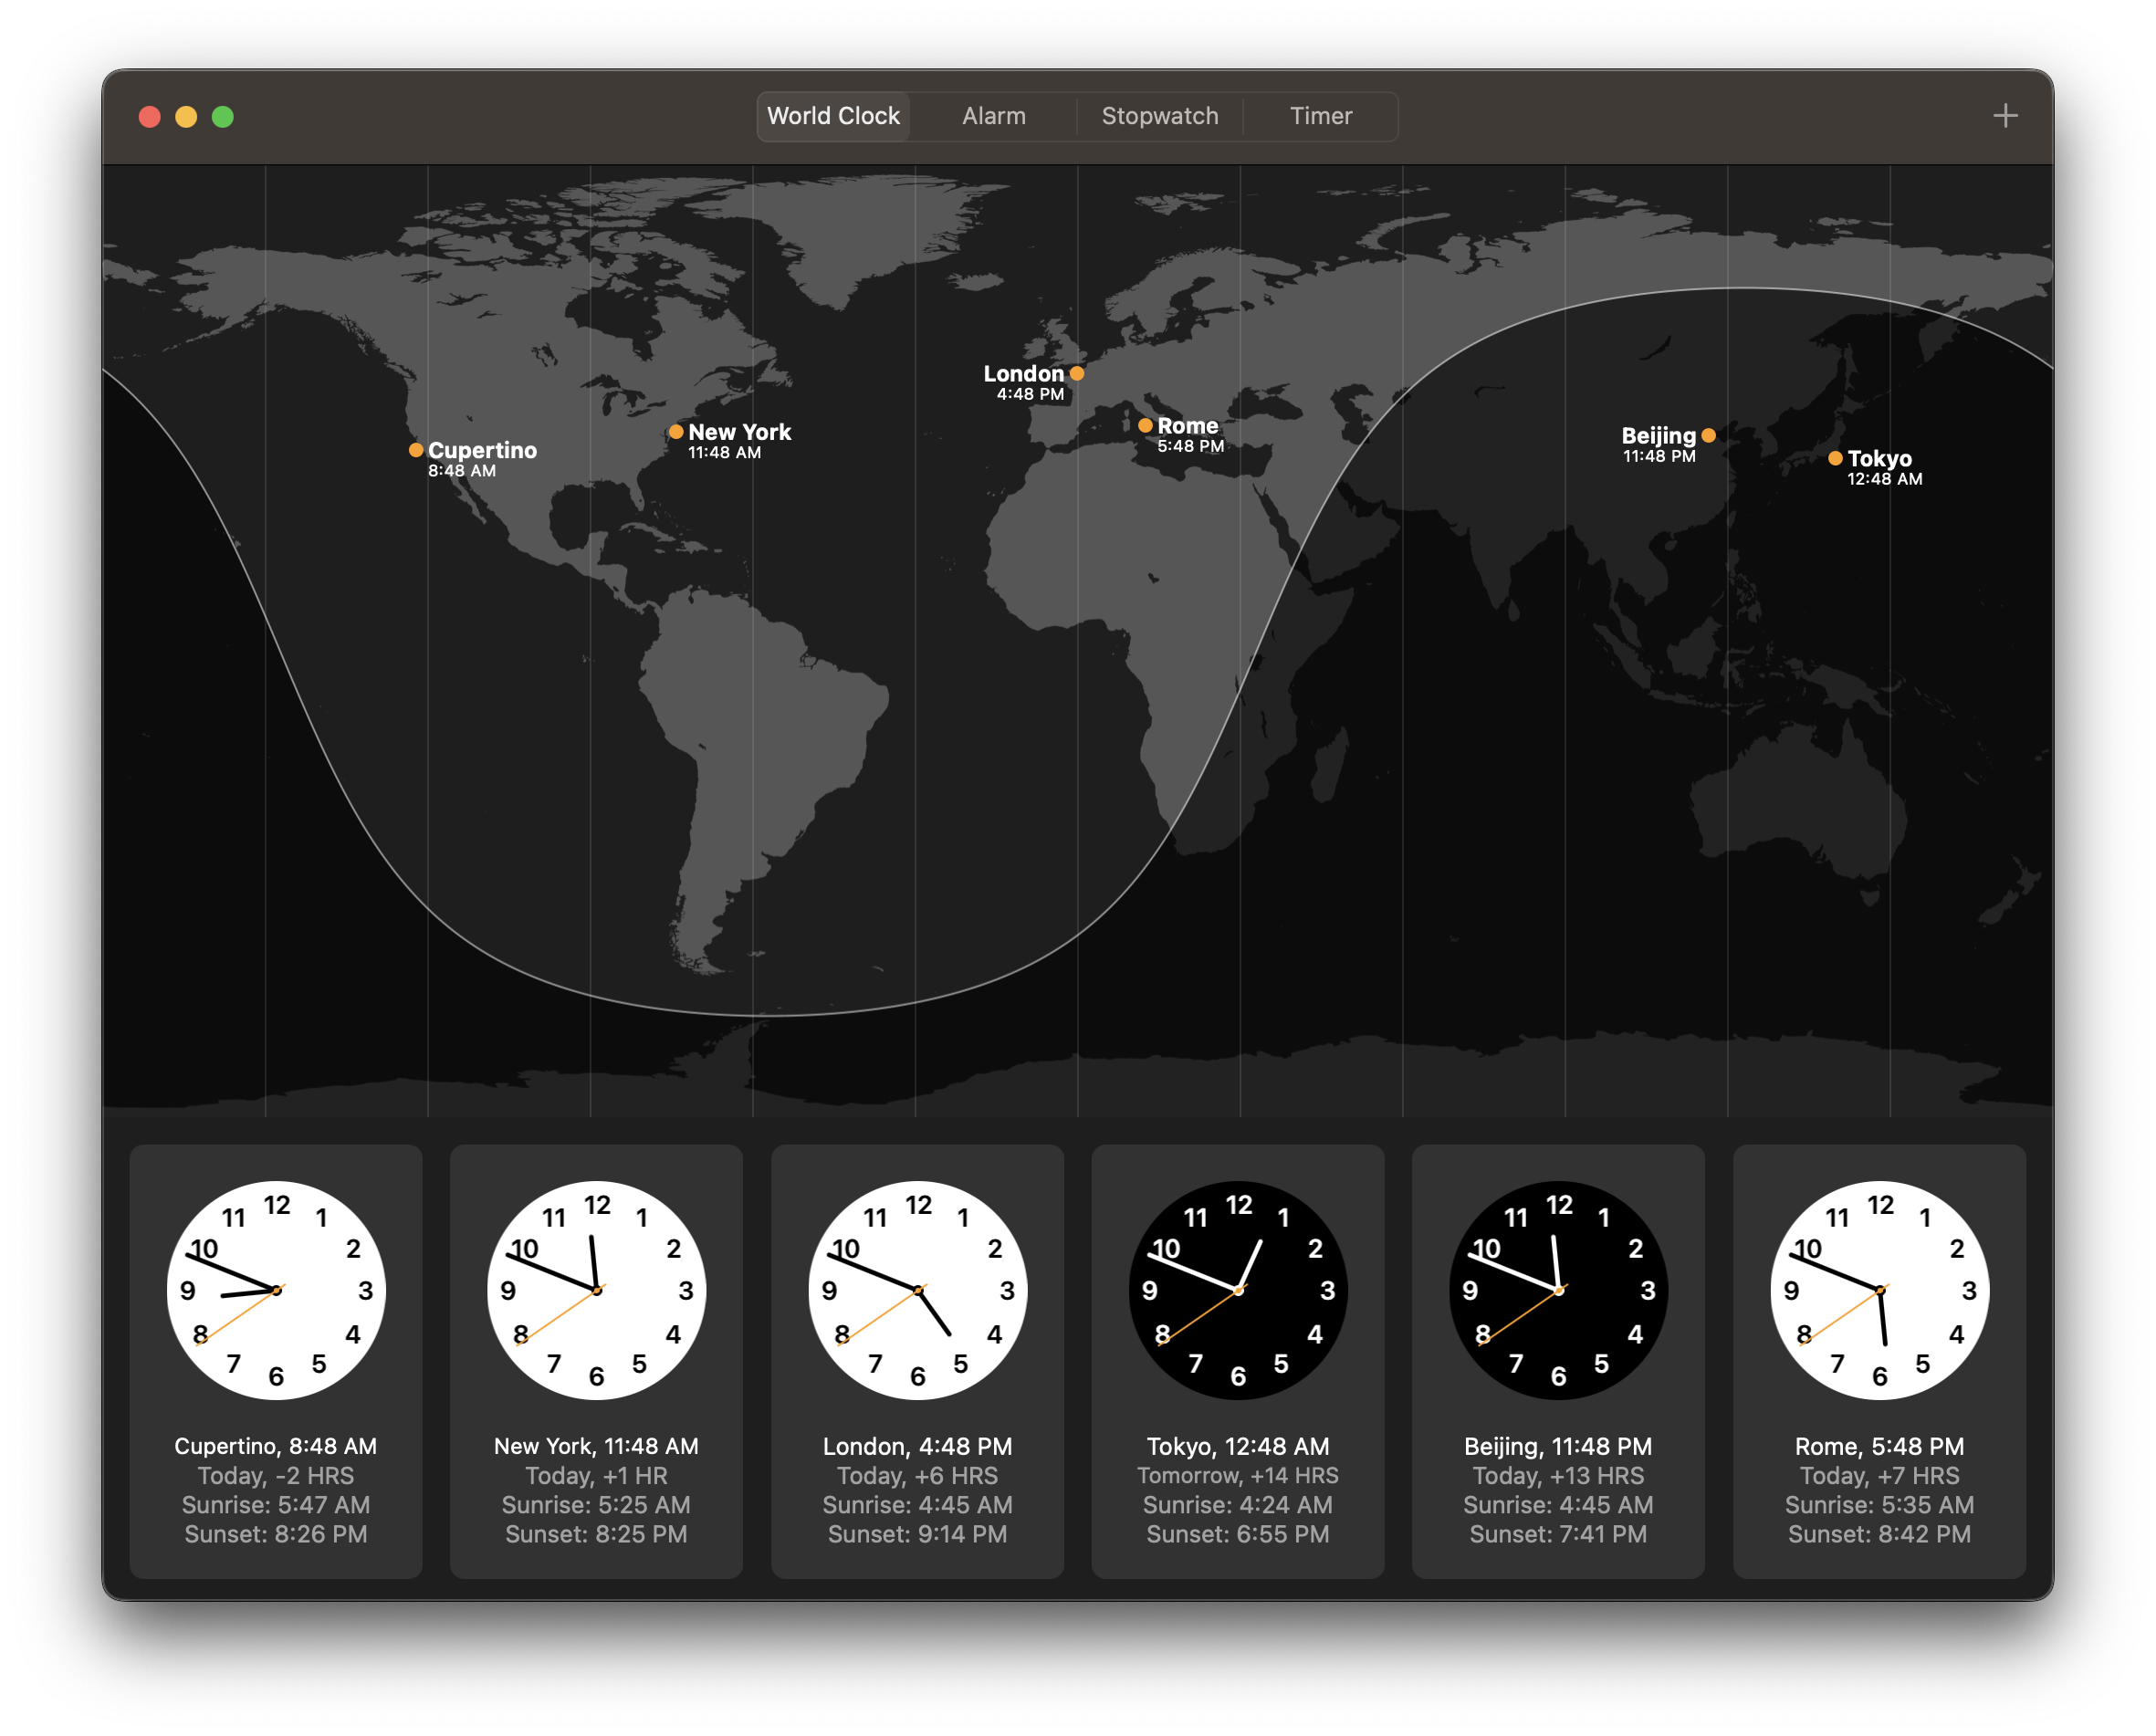Select the Beijing marker on the map
Viewport: 2156px width, 1736px height.
(x=1710, y=435)
